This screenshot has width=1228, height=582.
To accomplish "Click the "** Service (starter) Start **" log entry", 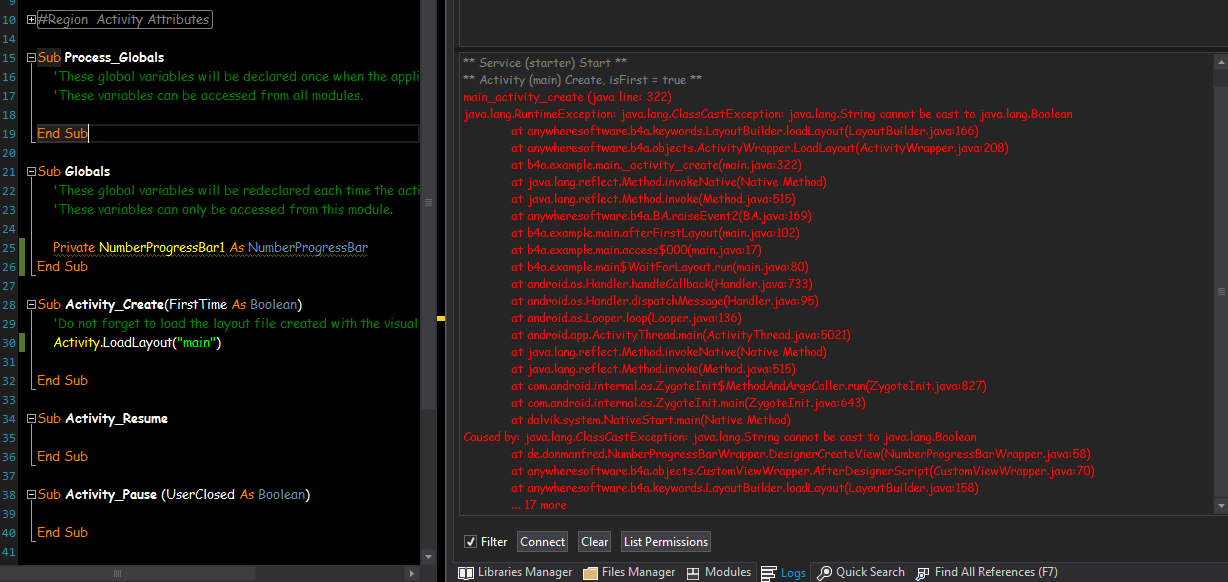I will coord(545,63).
